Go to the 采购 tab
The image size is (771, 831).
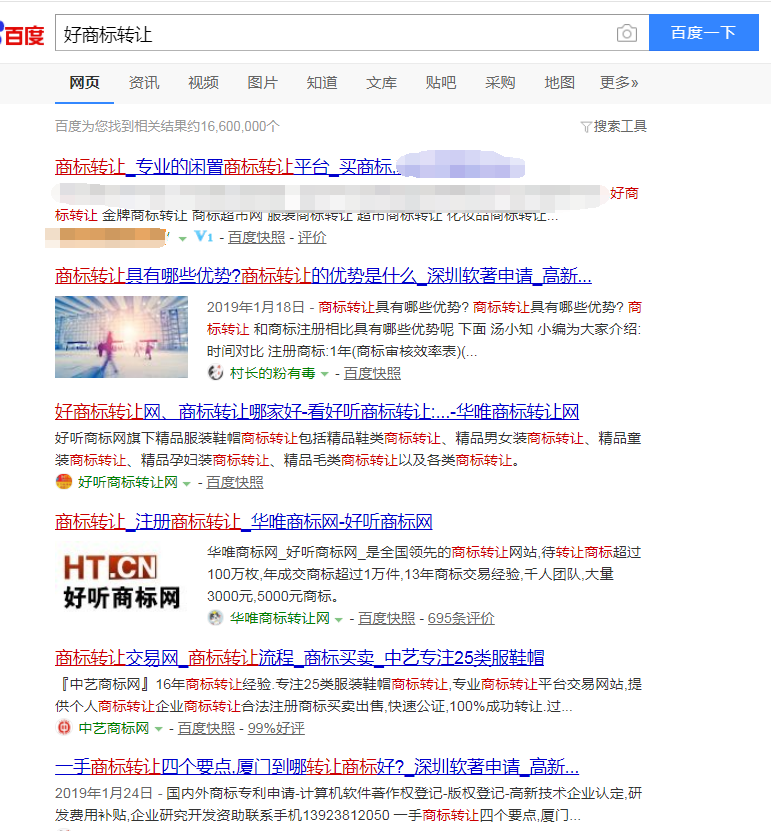[500, 83]
